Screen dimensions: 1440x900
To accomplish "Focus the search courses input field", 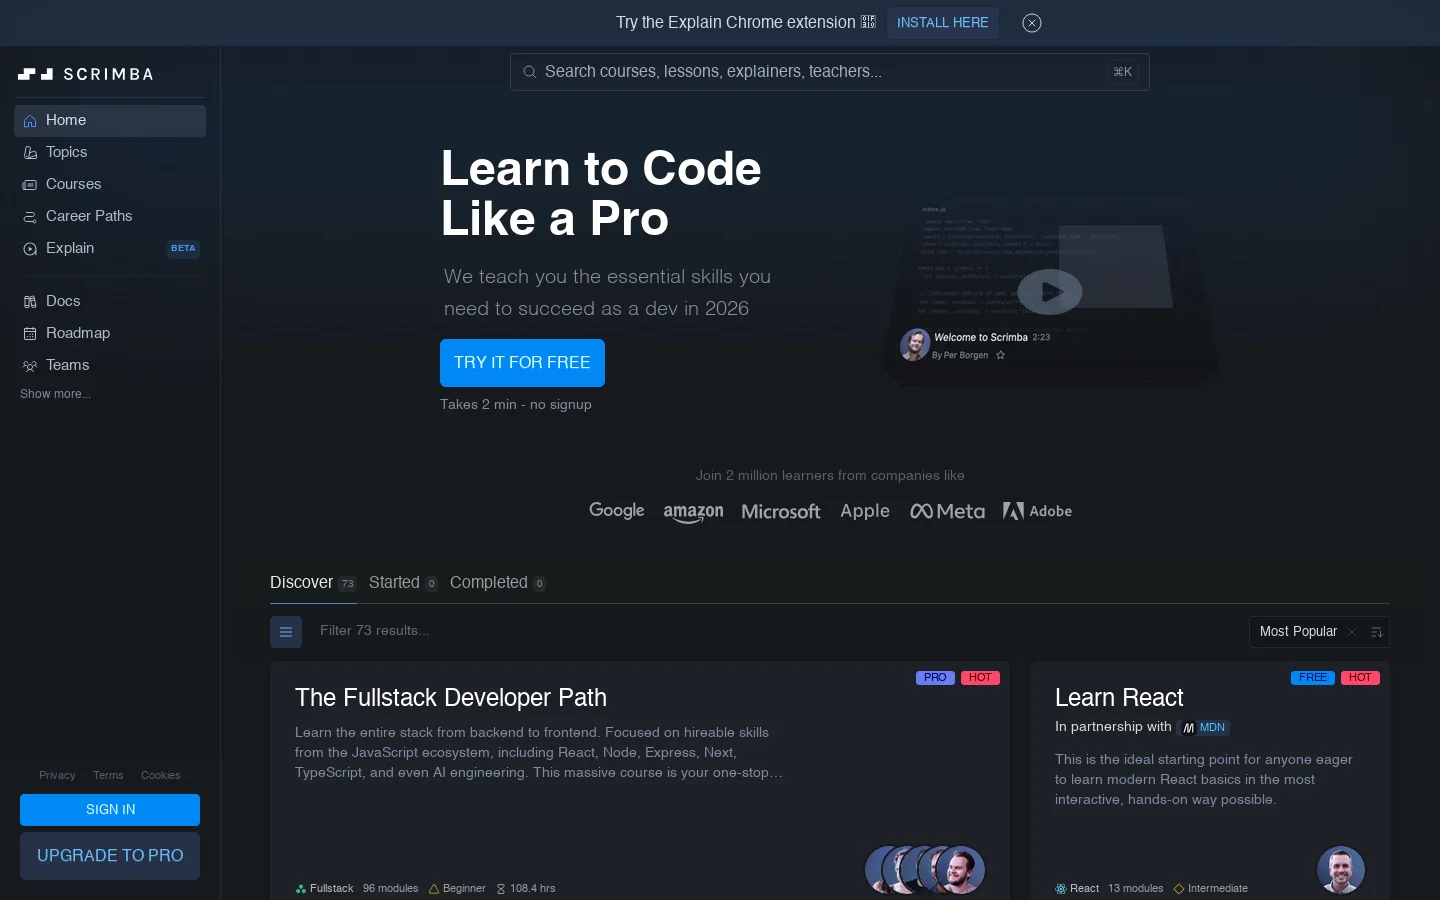I will point(829,72).
